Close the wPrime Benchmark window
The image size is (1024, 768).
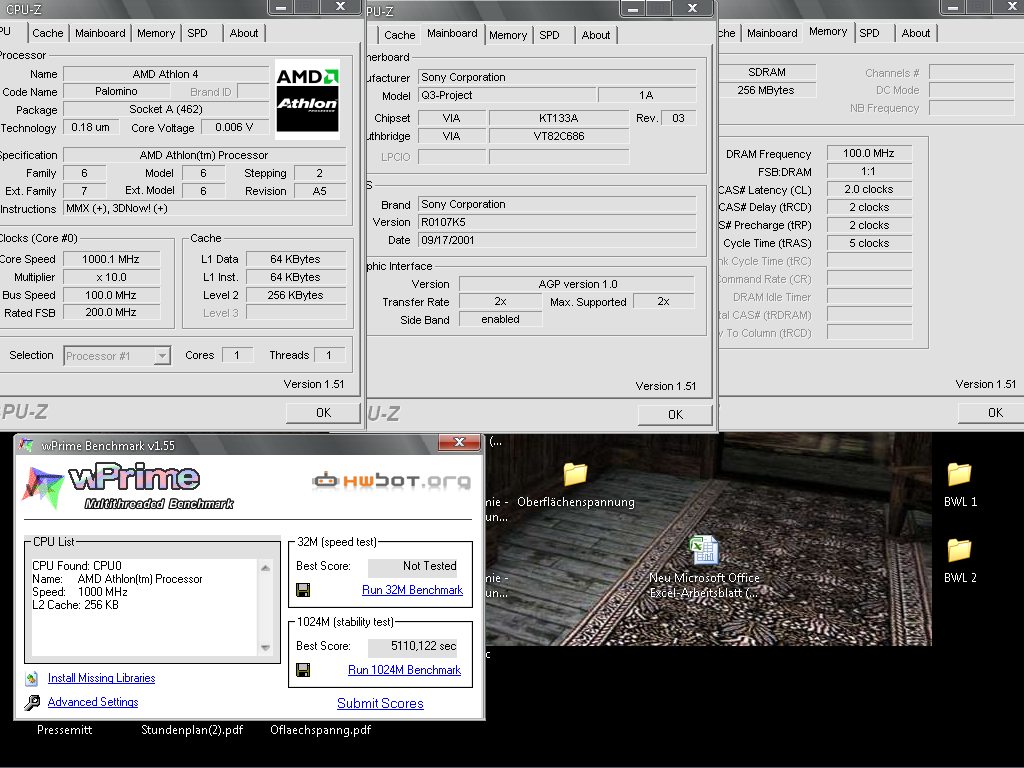[459, 442]
